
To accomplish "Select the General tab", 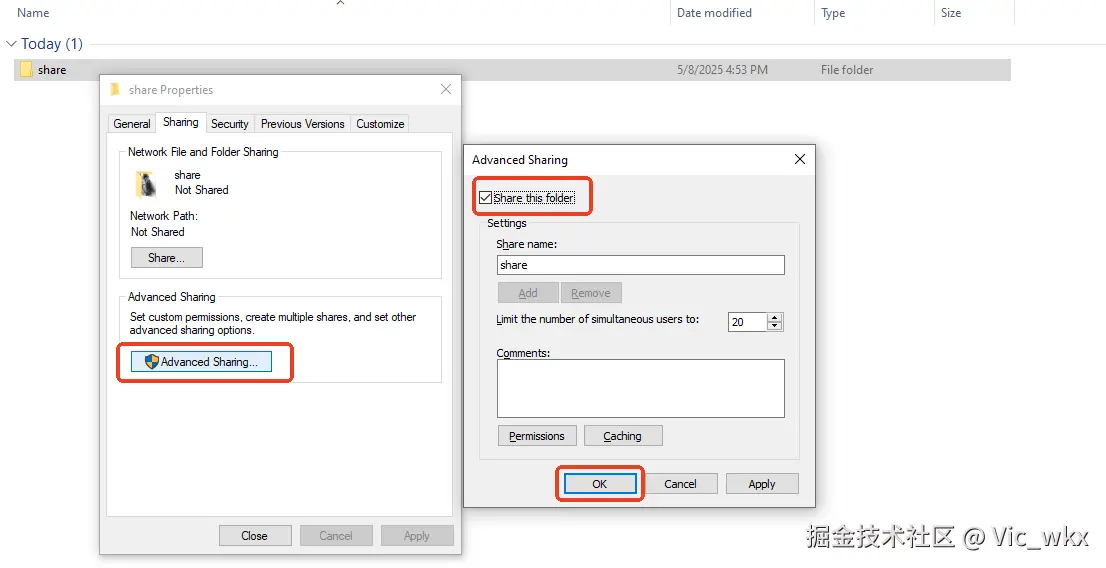I will pyautogui.click(x=132, y=124).
